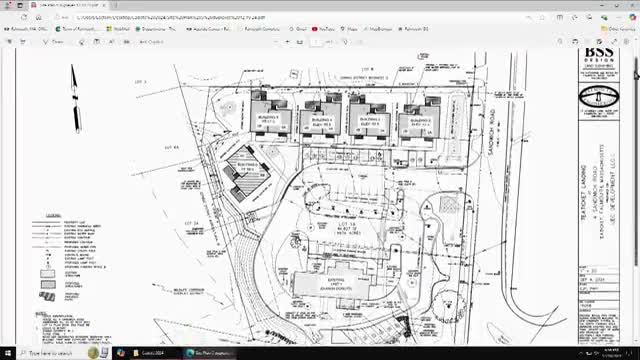Open the Town of Falmouth bookmark
Screen dimensions: 640x360
click(76, 29)
